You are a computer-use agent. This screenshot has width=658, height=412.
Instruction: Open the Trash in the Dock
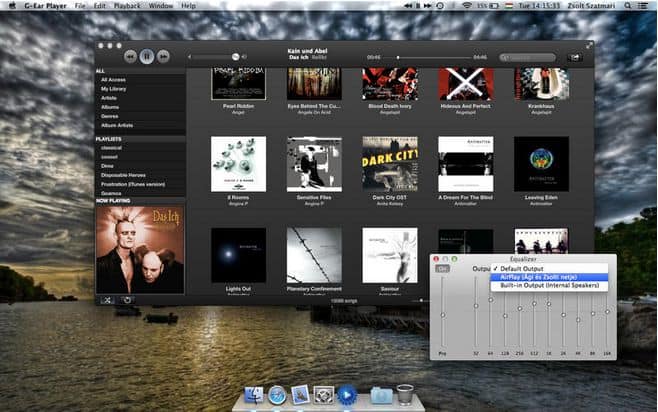[405, 394]
